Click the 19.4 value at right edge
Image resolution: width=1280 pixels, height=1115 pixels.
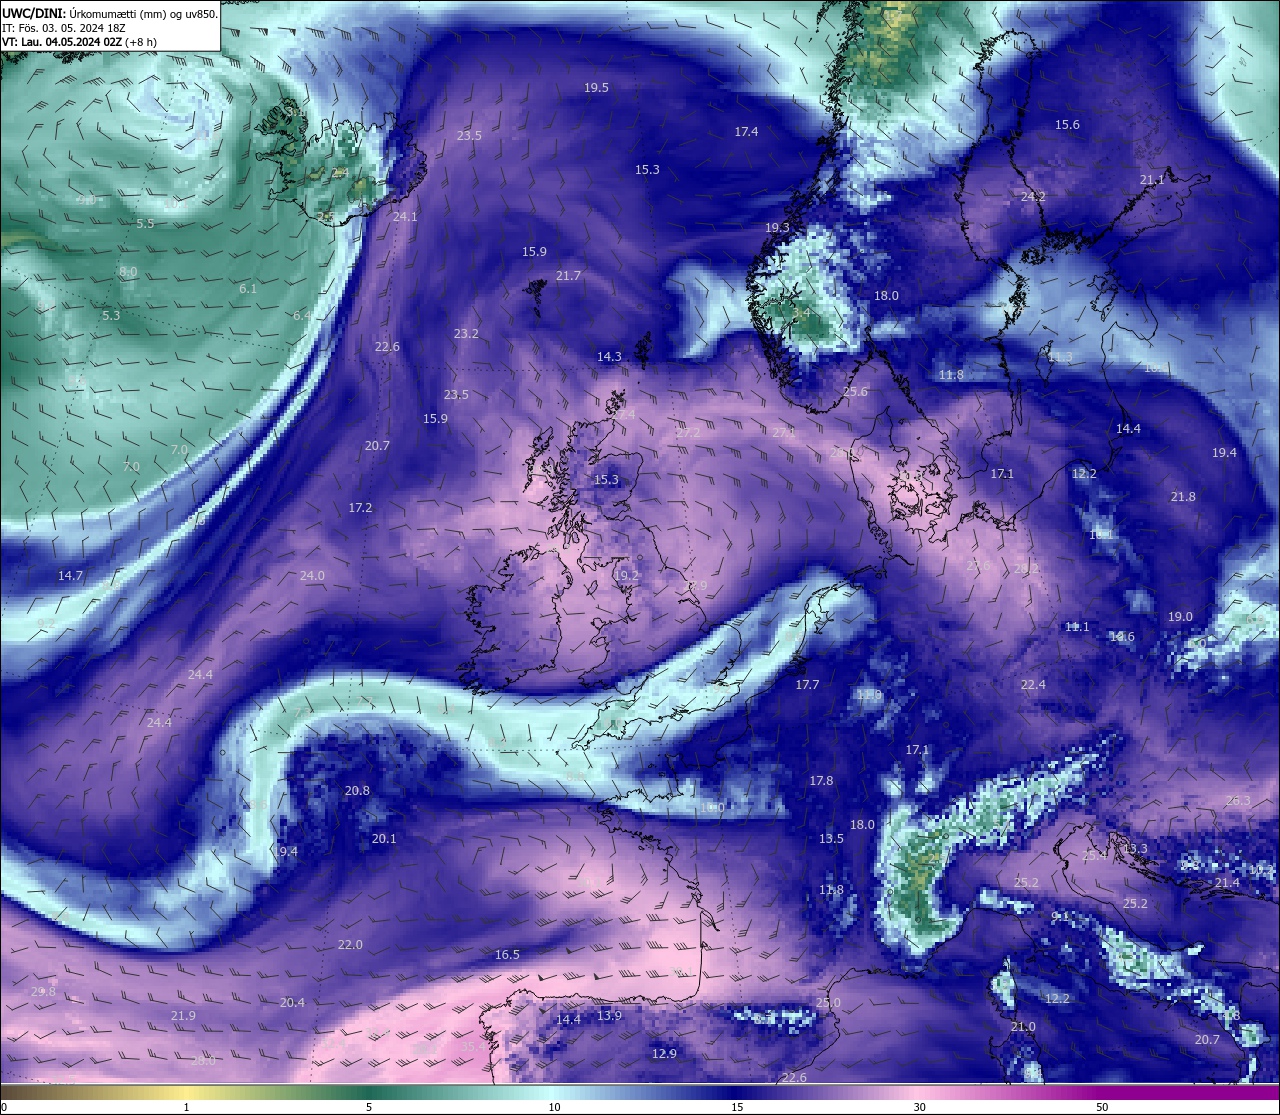(1224, 453)
